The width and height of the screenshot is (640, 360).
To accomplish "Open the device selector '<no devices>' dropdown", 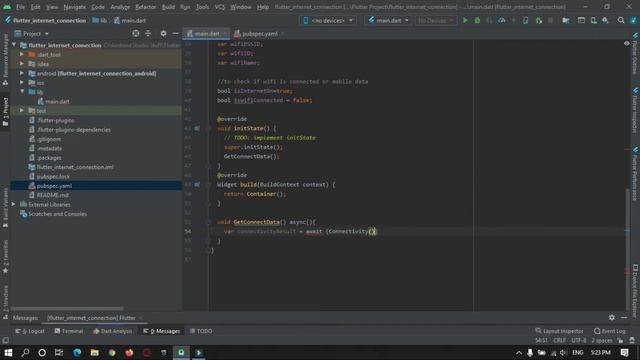I will click(x=328, y=20).
